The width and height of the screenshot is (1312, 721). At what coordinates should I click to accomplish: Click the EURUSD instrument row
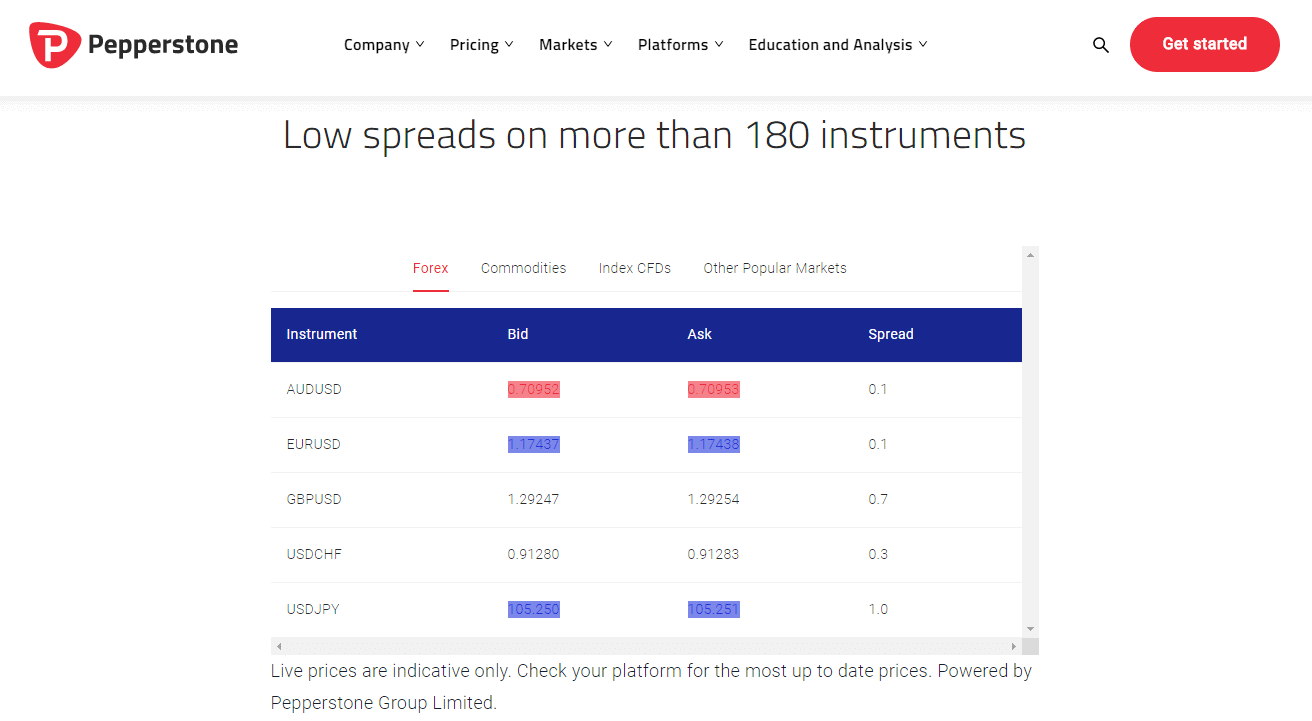(x=646, y=445)
